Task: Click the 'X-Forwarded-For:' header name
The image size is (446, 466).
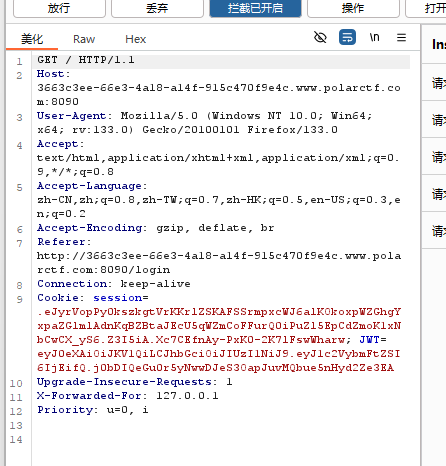Action: [x=92, y=396]
